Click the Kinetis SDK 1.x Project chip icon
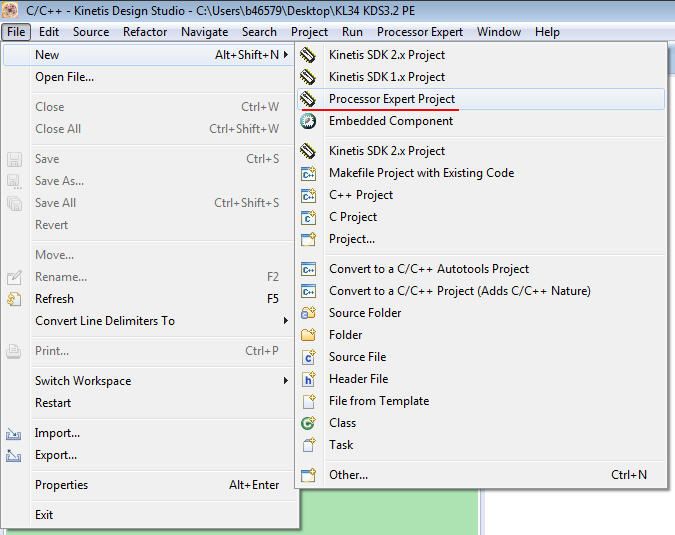This screenshot has height=535, width=675. click(308, 77)
